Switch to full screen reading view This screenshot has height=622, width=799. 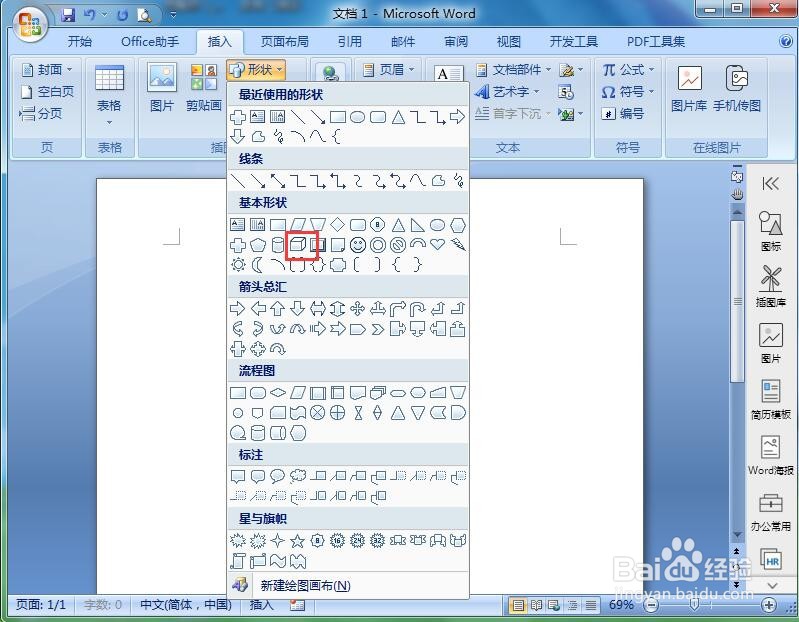(x=536, y=605)
